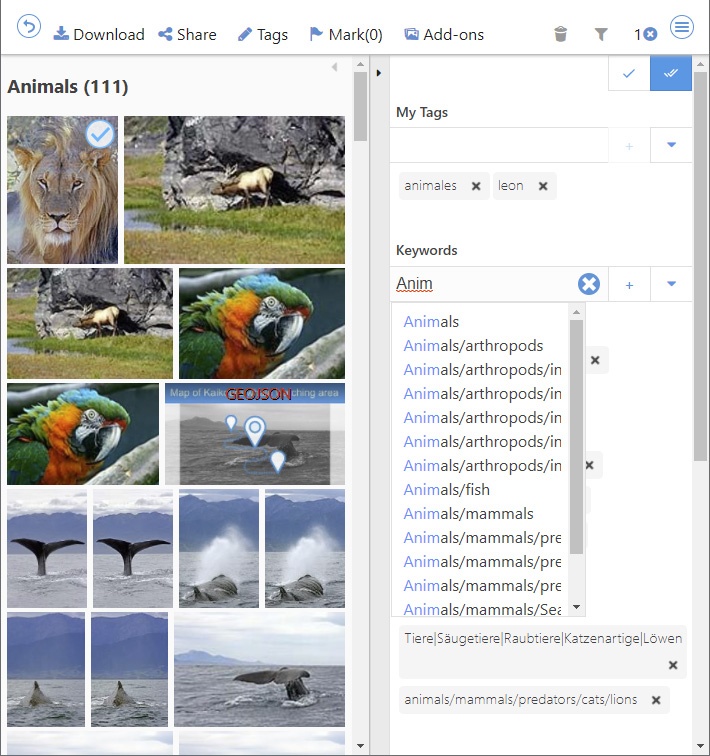The image size is (710, 756).
Task: Remove the 'leon' tag
Action: (543, 186)
